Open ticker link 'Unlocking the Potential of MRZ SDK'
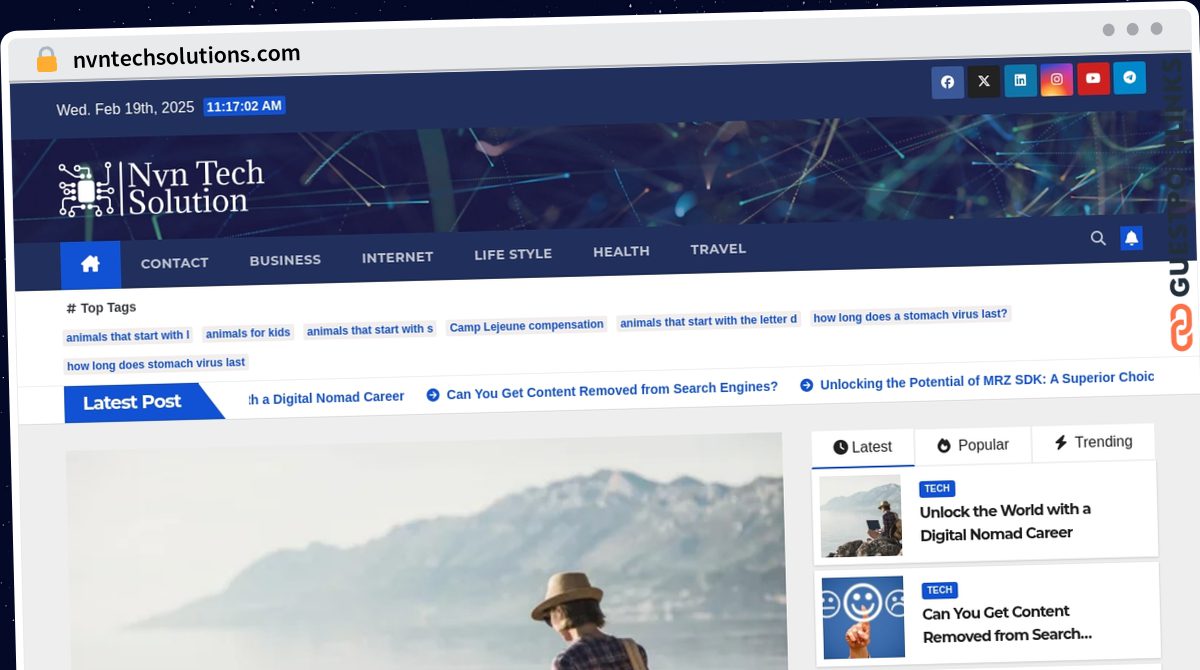This screenshot has height=670, width=1200. point(975,380)
